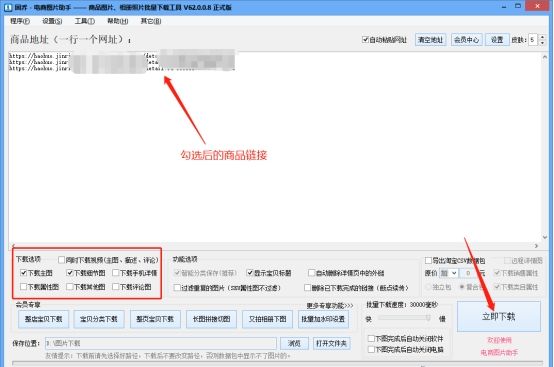Open 长图拼接切图 tool
Image resolution: width=554 pixels, height=367 pixels.
(x=211, y=319)
